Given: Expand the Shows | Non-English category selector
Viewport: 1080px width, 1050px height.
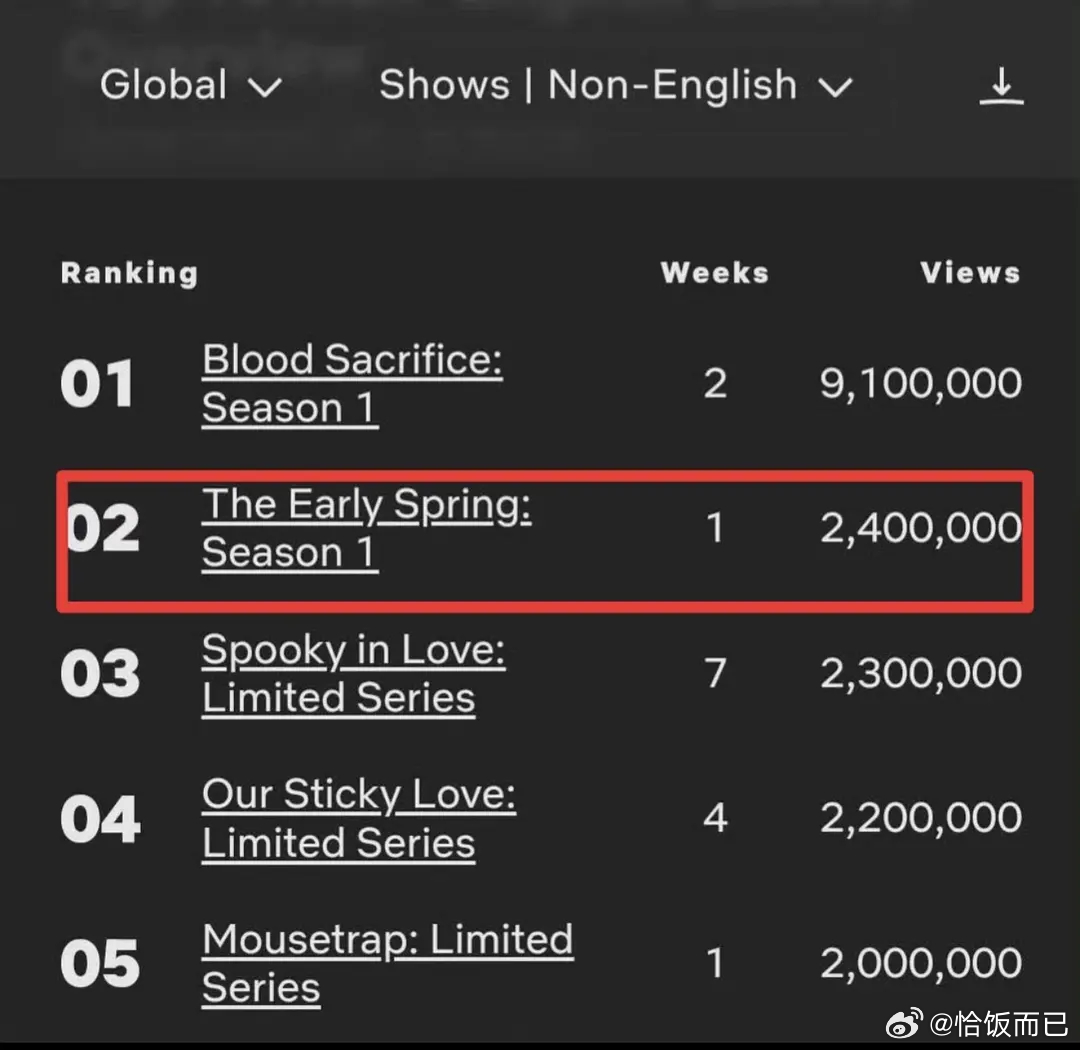Looking at the screenshot, I should click(x=616, y=85).
